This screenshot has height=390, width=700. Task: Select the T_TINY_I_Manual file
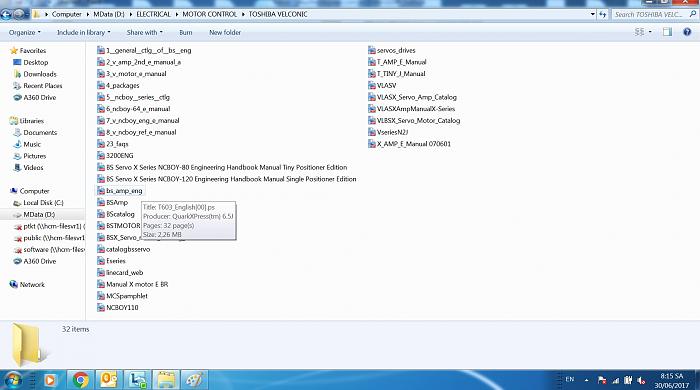click(396, 74)
